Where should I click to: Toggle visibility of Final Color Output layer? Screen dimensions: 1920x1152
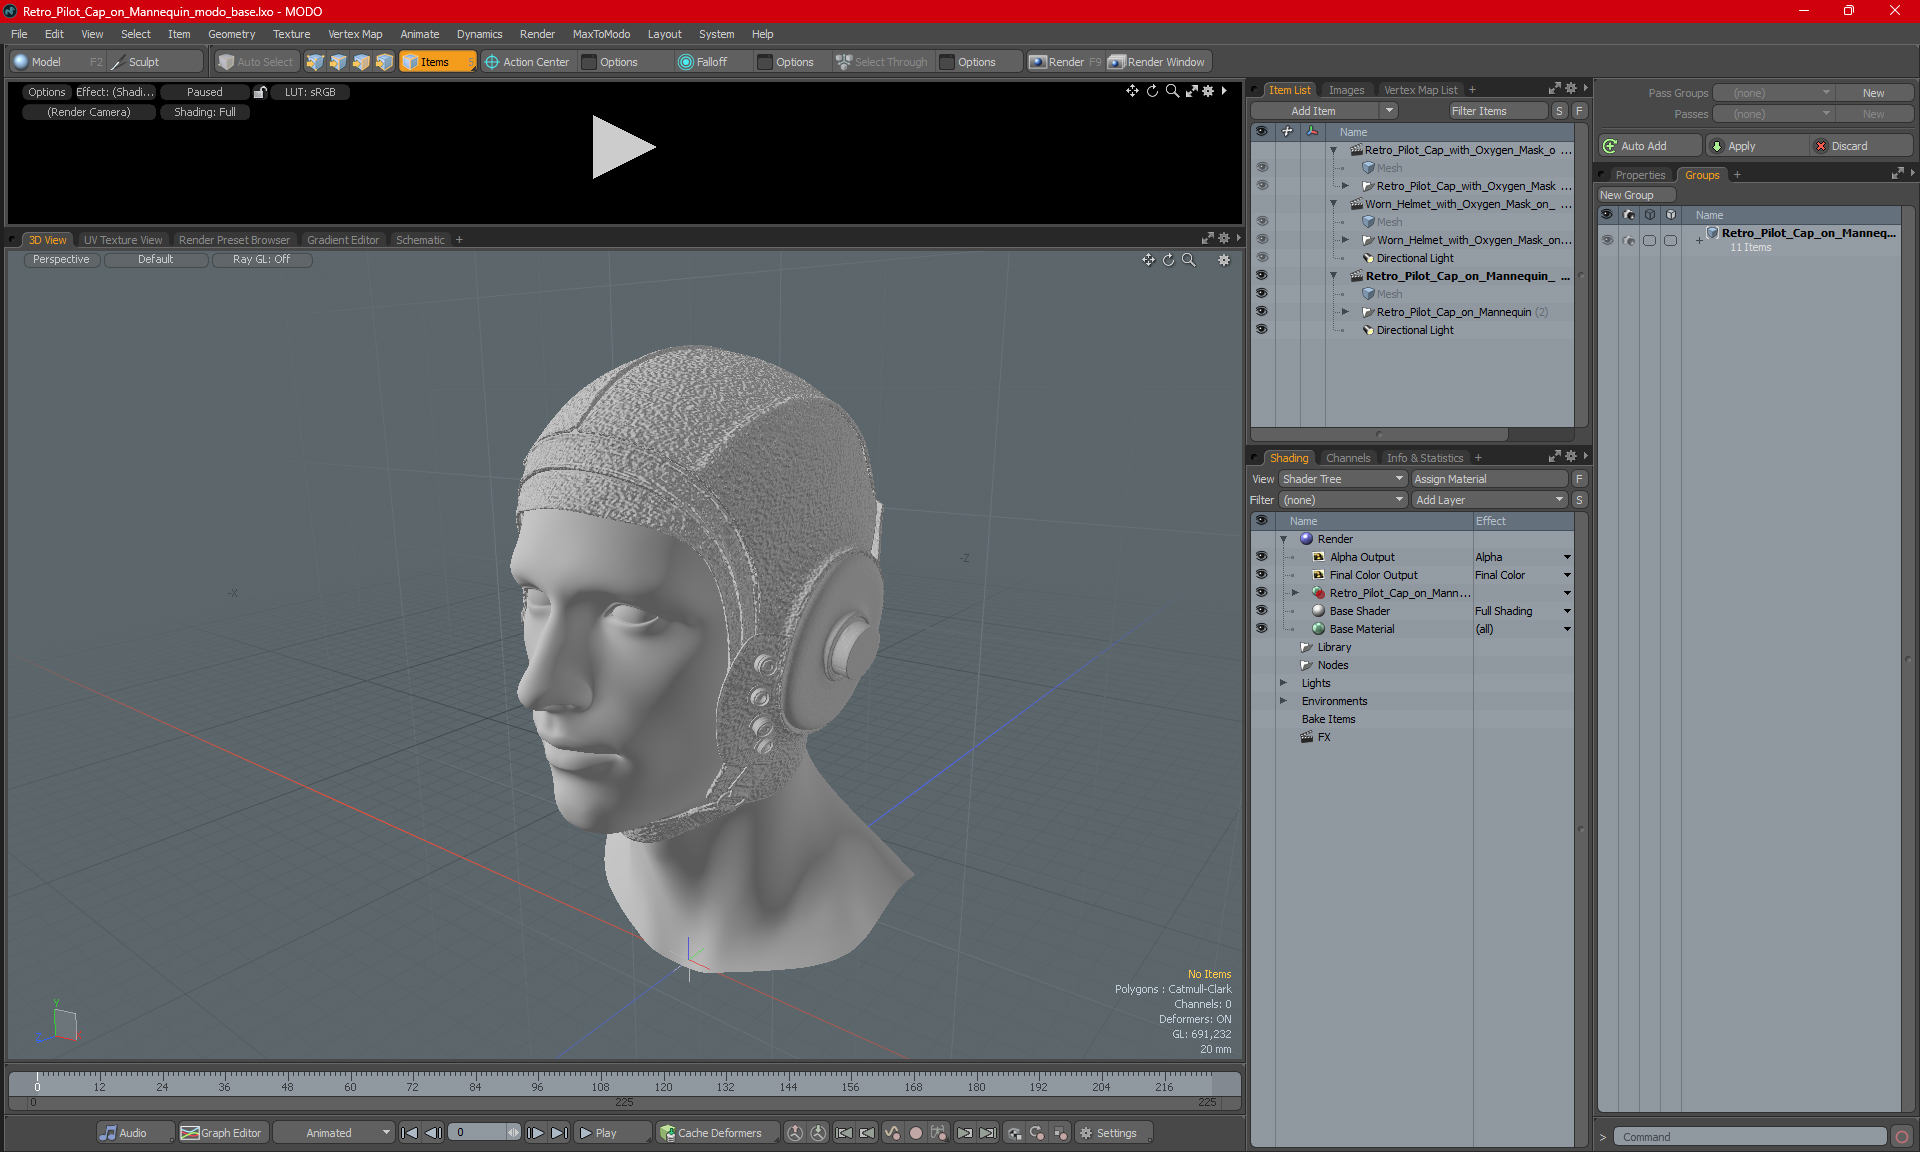pyautogui.click(x=1262, y=575)
